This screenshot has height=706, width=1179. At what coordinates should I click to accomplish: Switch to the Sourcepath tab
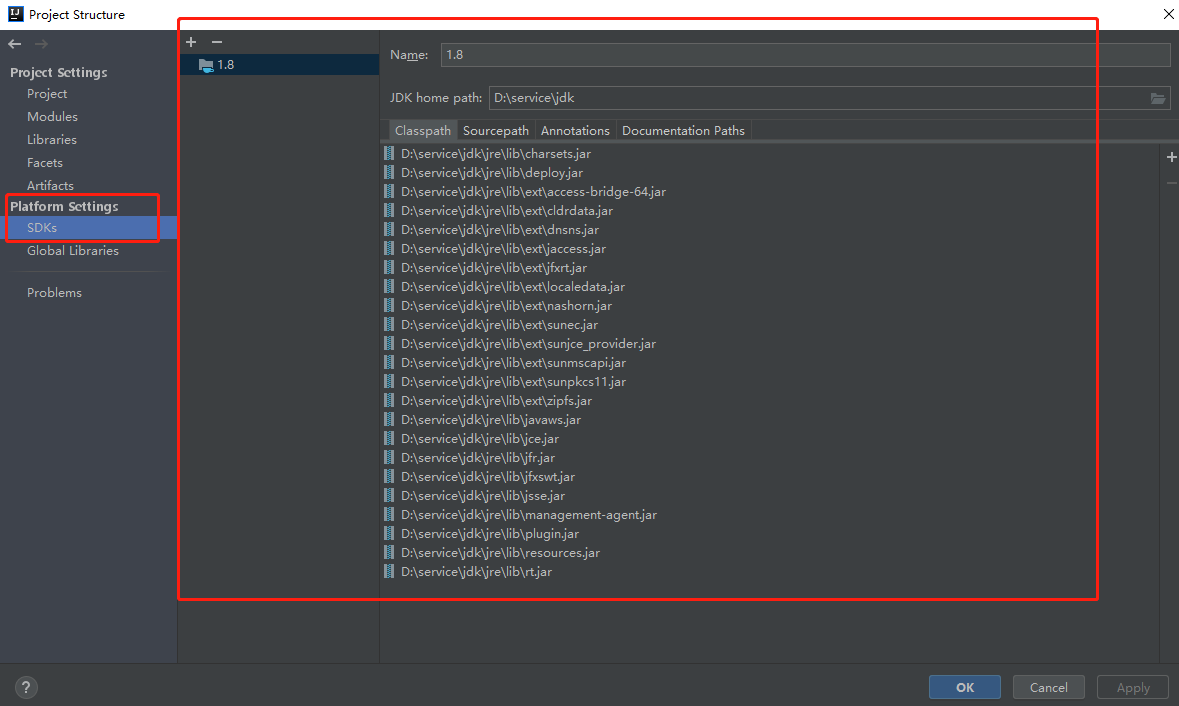tap(495, 130)
